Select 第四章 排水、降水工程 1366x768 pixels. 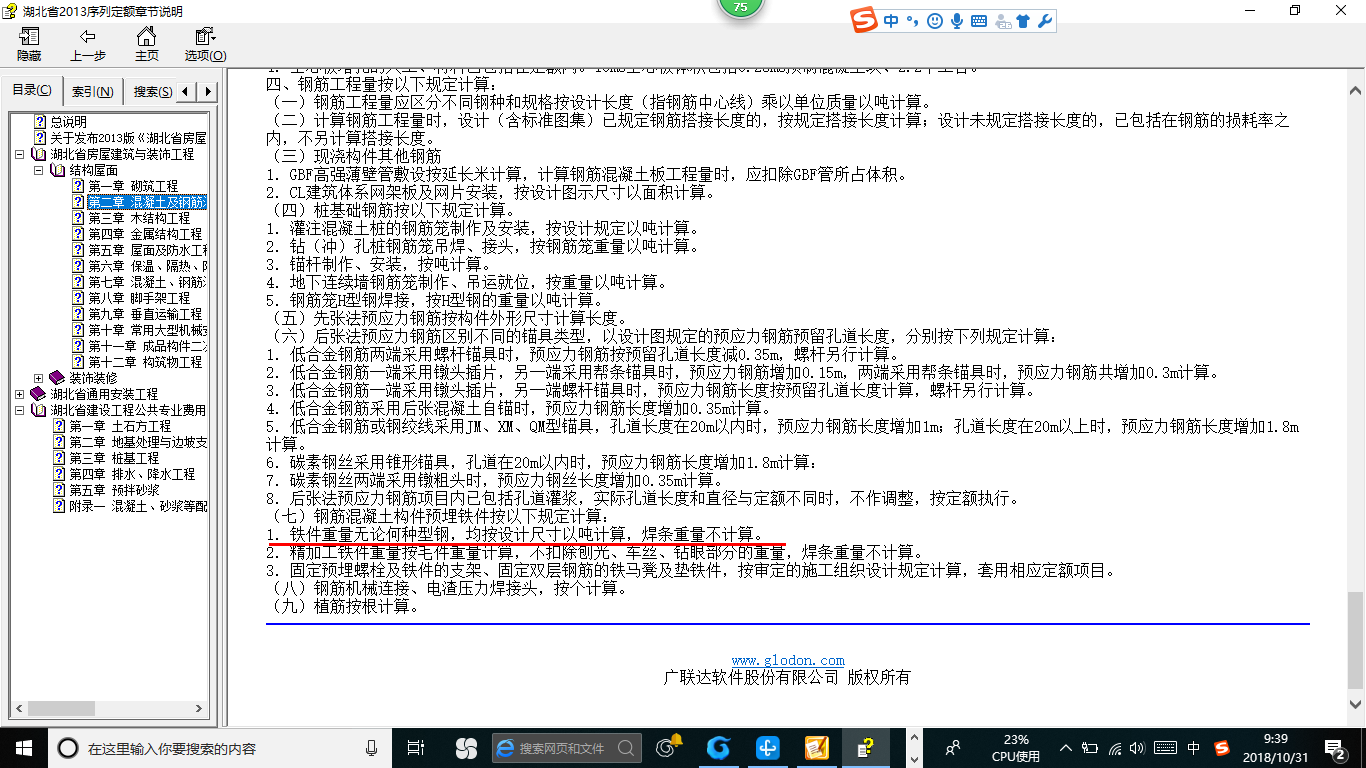click(x=132, y=474)
